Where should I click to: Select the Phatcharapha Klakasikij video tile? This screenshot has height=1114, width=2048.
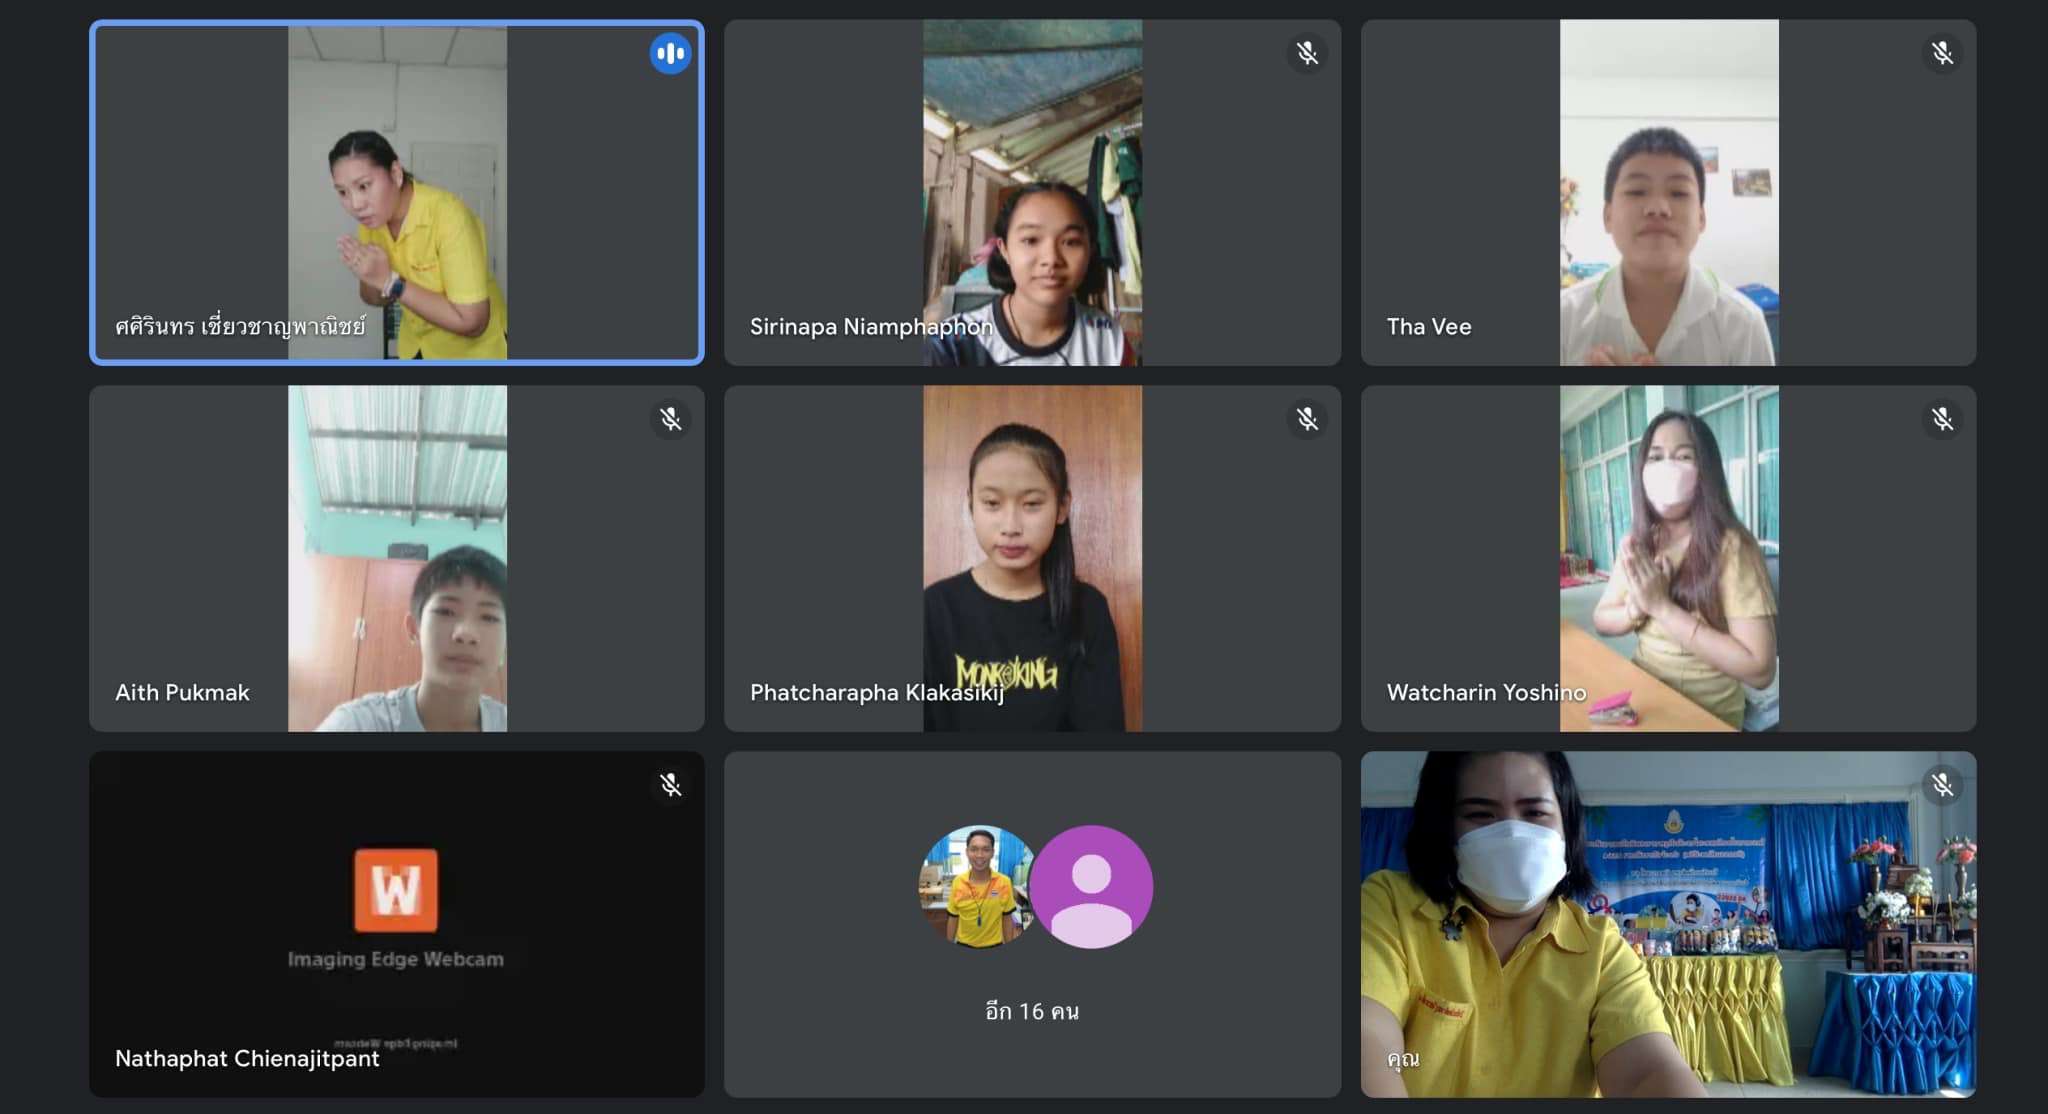click(1032, 558)
